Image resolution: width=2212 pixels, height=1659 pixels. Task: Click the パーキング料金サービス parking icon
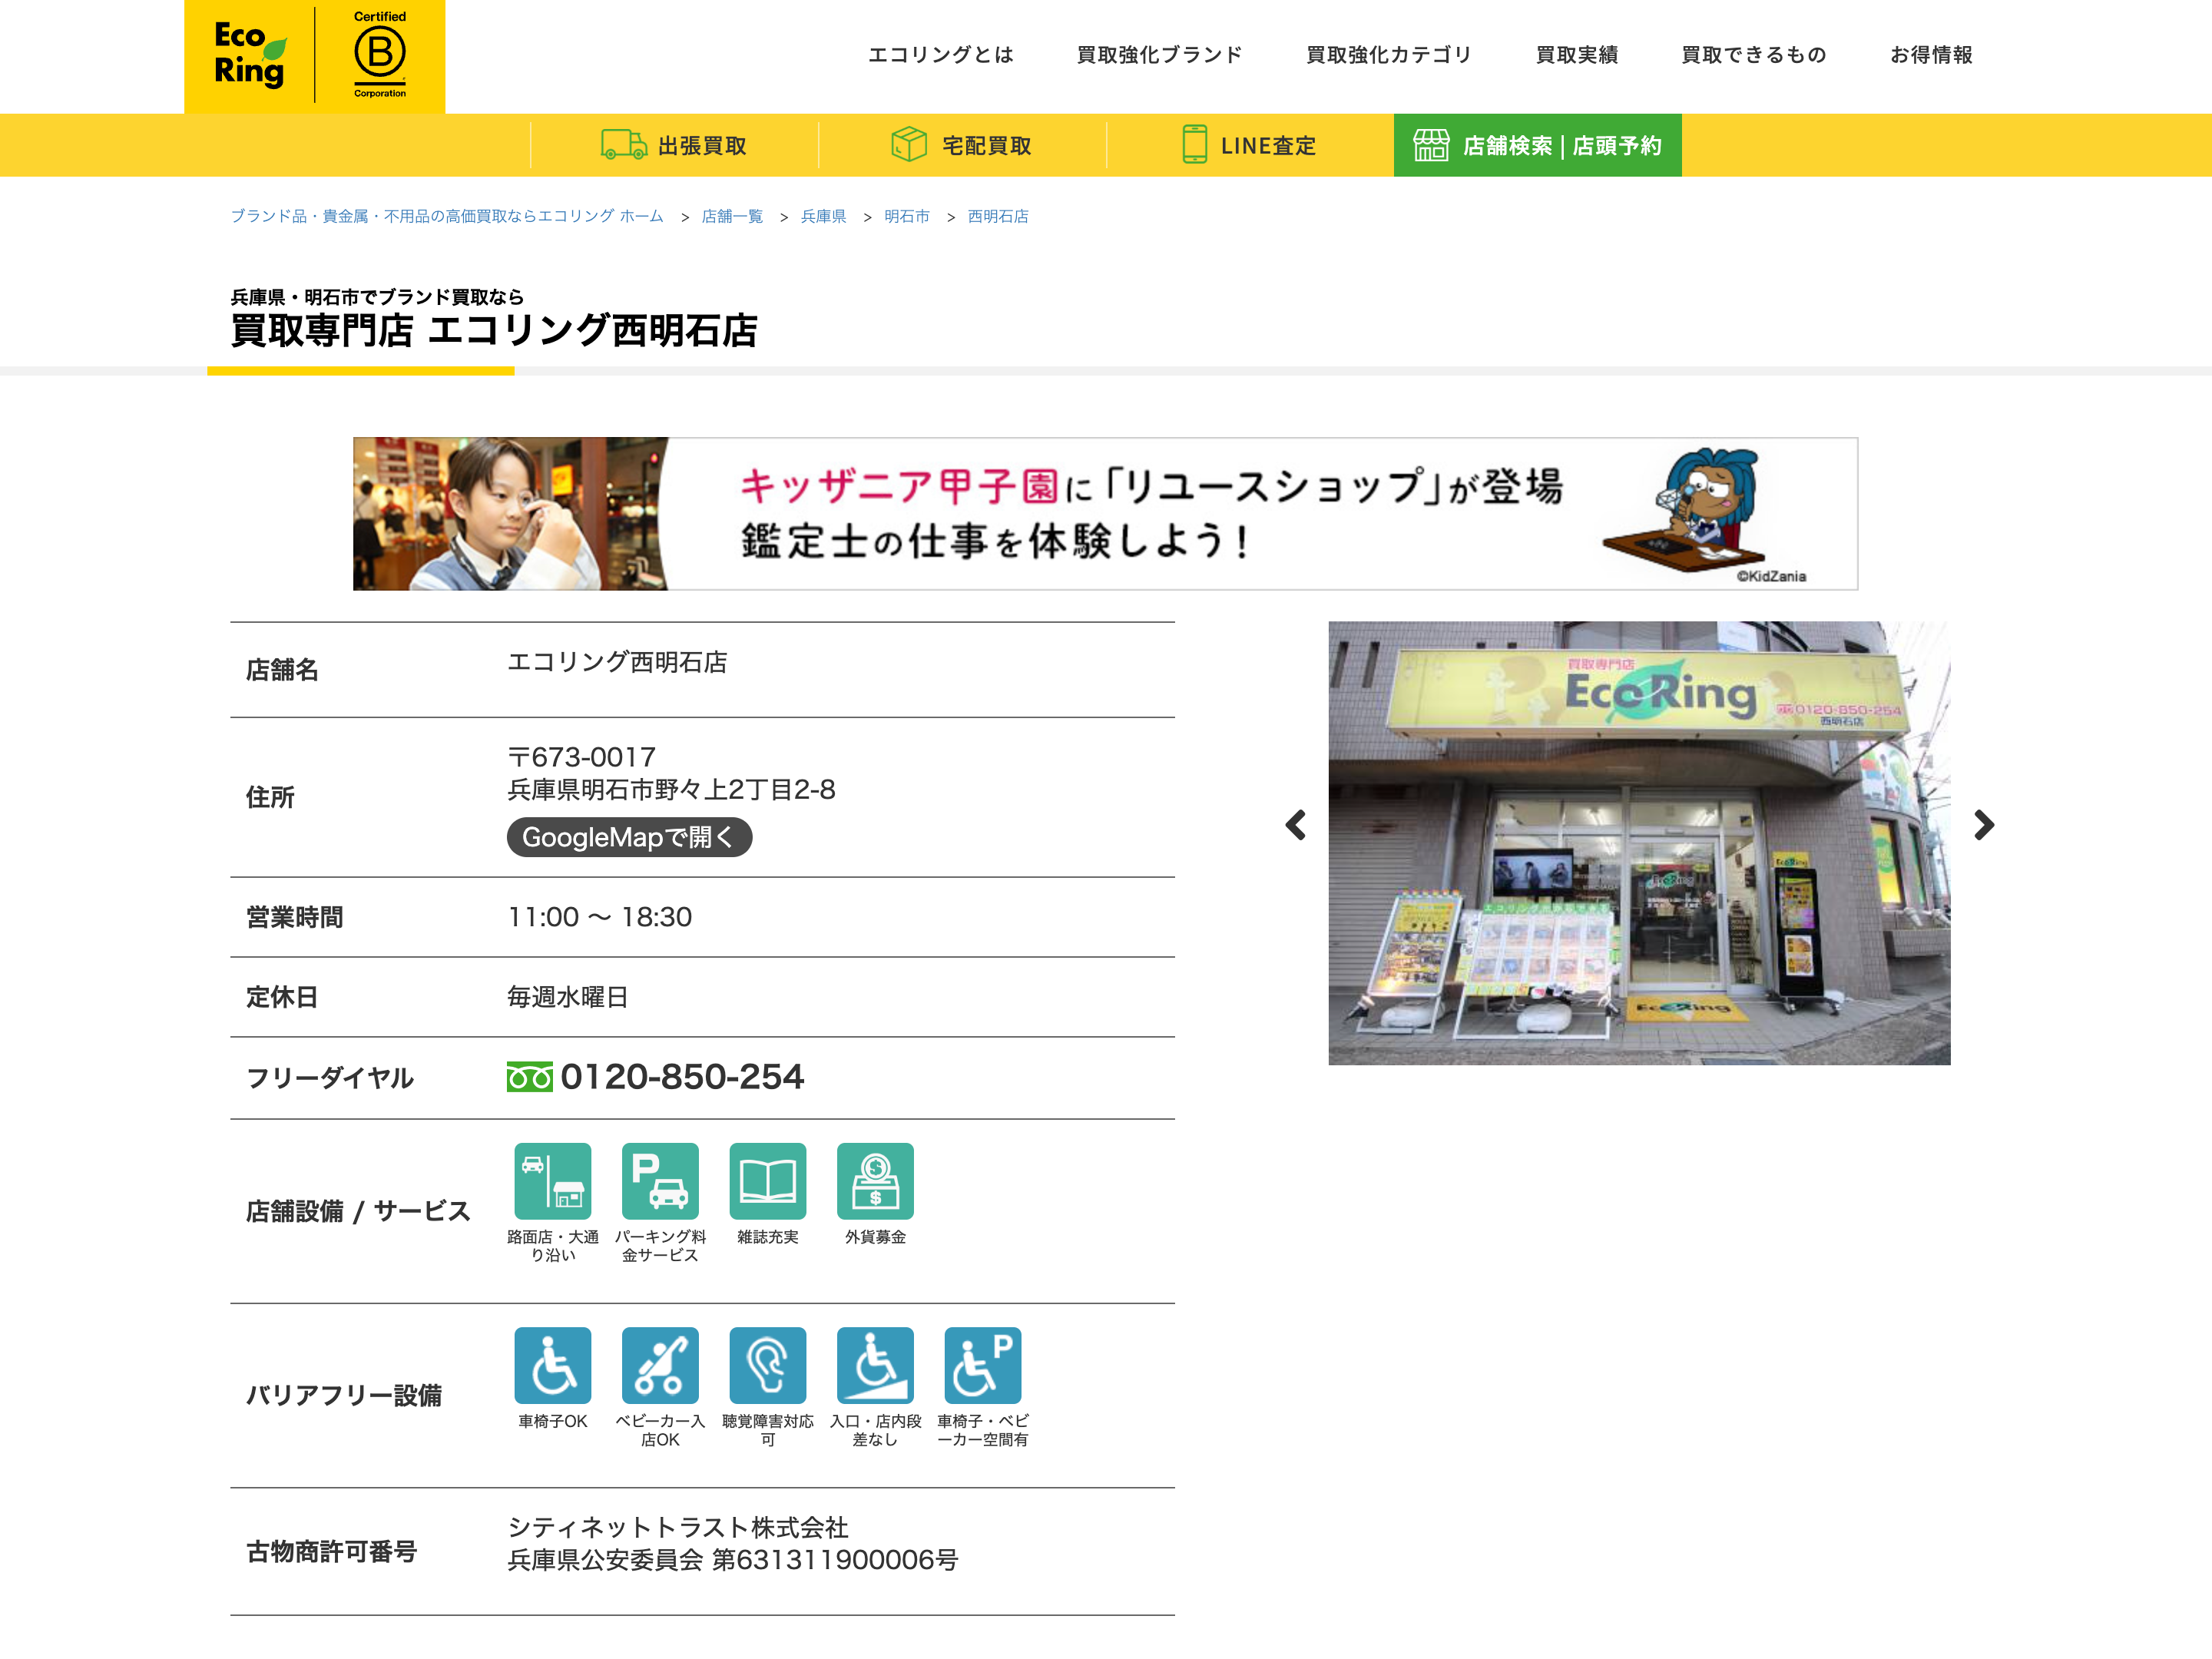(x=660, y=1181)
